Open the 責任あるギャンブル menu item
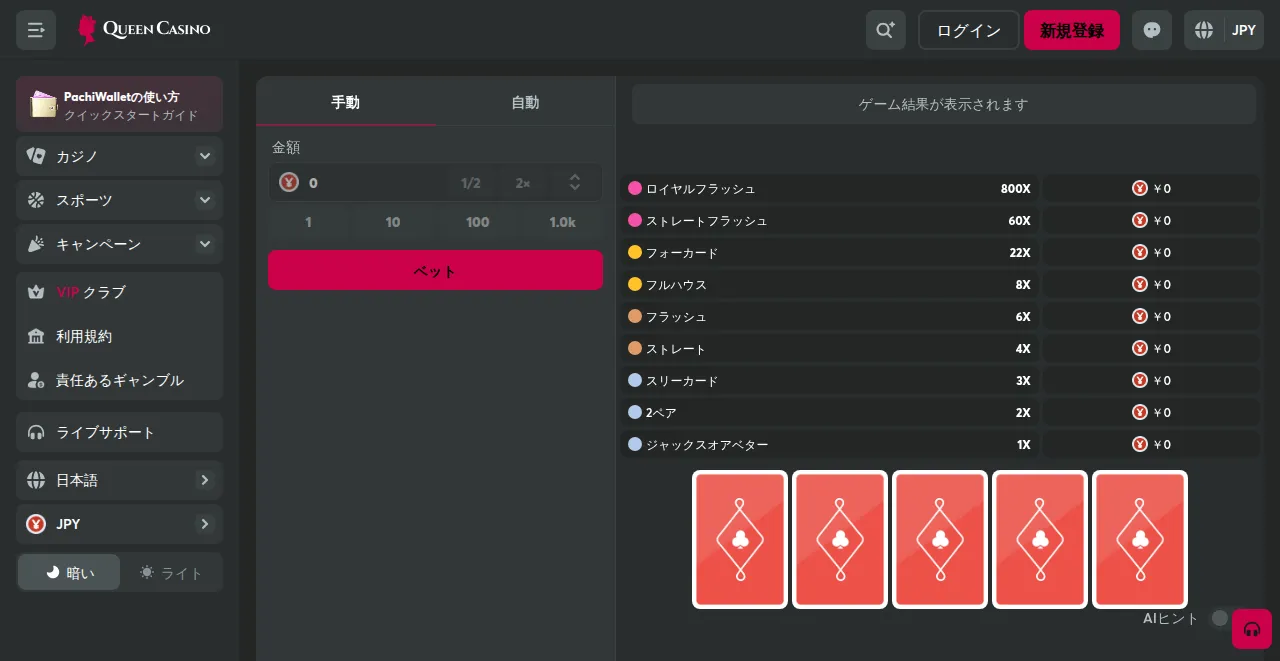1280x661 pixels. click(119, 380)
